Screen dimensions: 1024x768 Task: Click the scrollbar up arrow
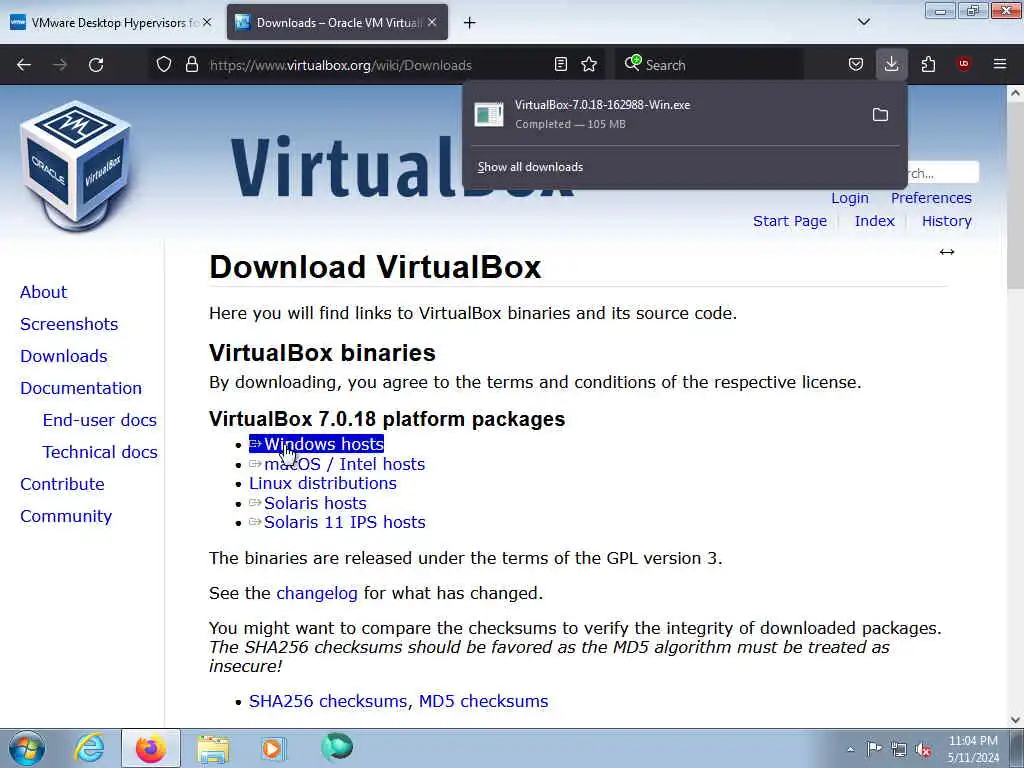(x=1015, y=93)
